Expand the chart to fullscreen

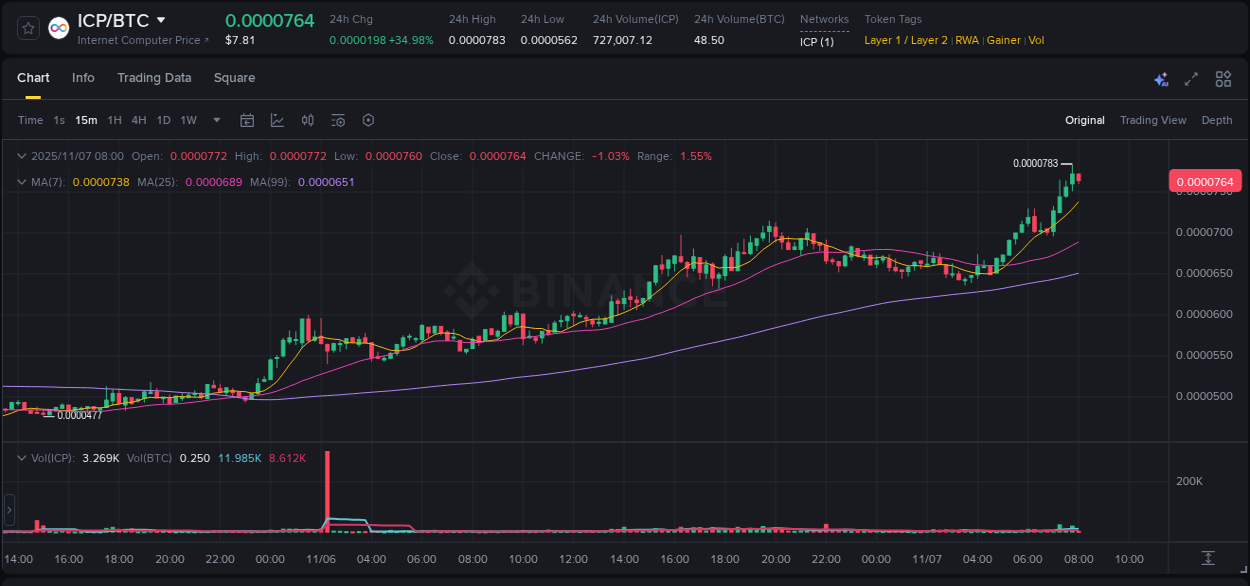[1190, 78]
